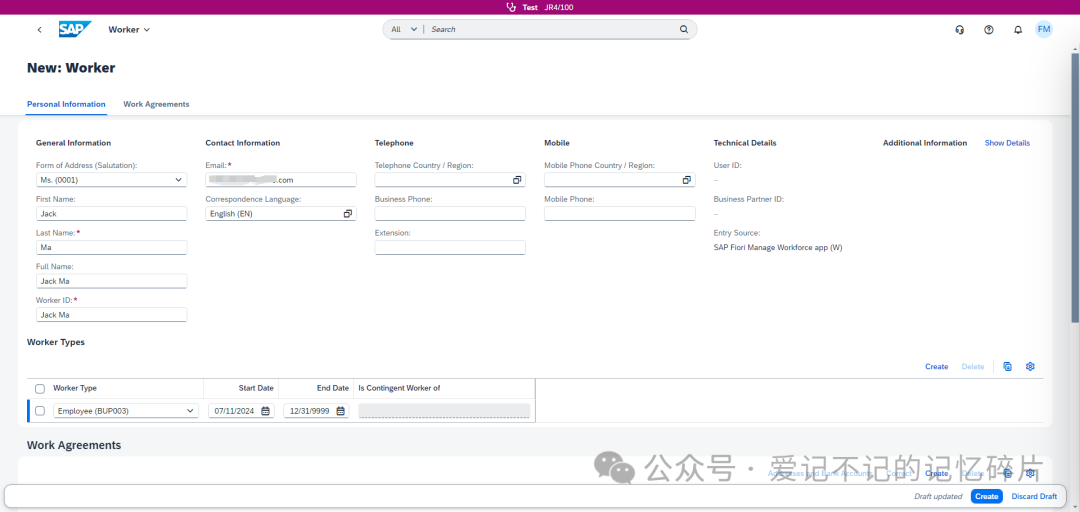This screenshot has height=512, width=1080.
Task: Click the search magnifier icon
Action: (684, 30)
